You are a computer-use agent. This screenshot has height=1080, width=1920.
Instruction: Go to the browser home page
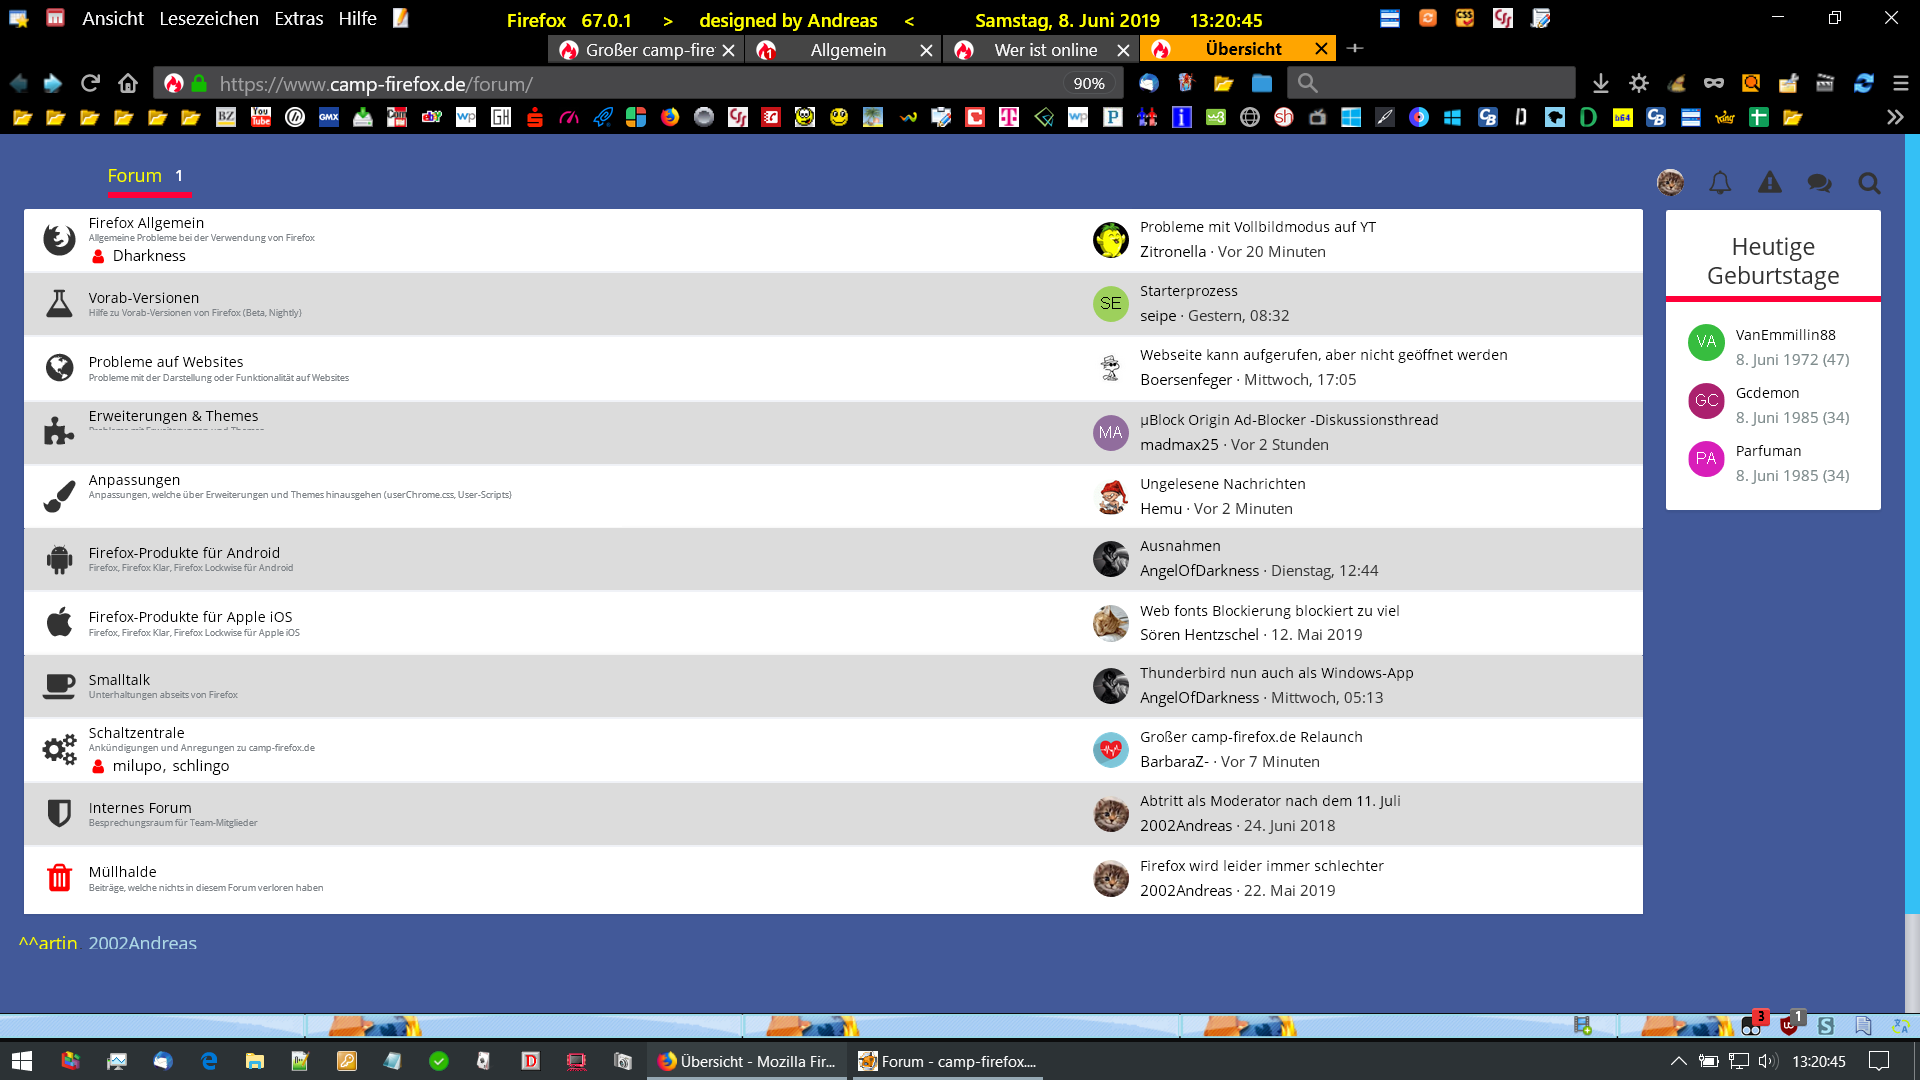127,84
